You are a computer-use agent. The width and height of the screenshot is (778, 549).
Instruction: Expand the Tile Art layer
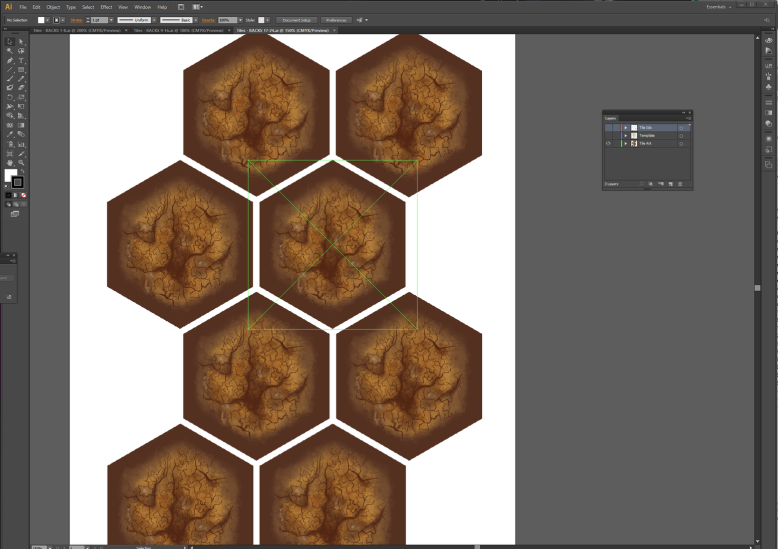tap(626, 143)
